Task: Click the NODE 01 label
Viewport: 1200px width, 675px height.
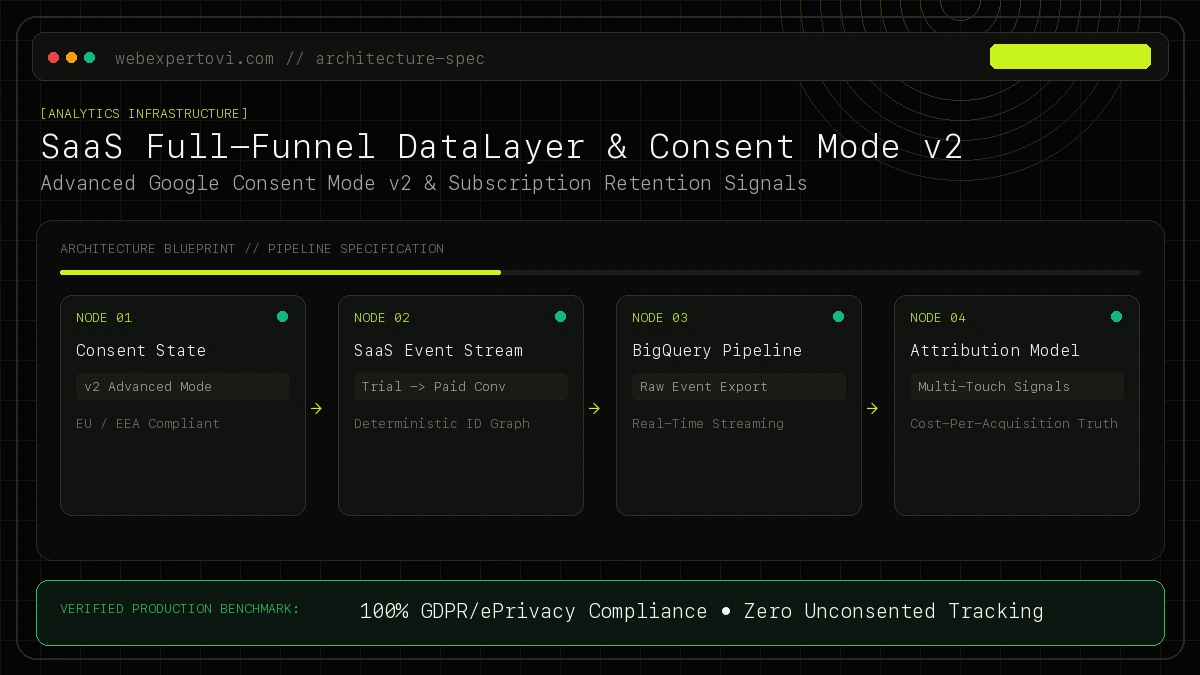Action: point(104,318)
